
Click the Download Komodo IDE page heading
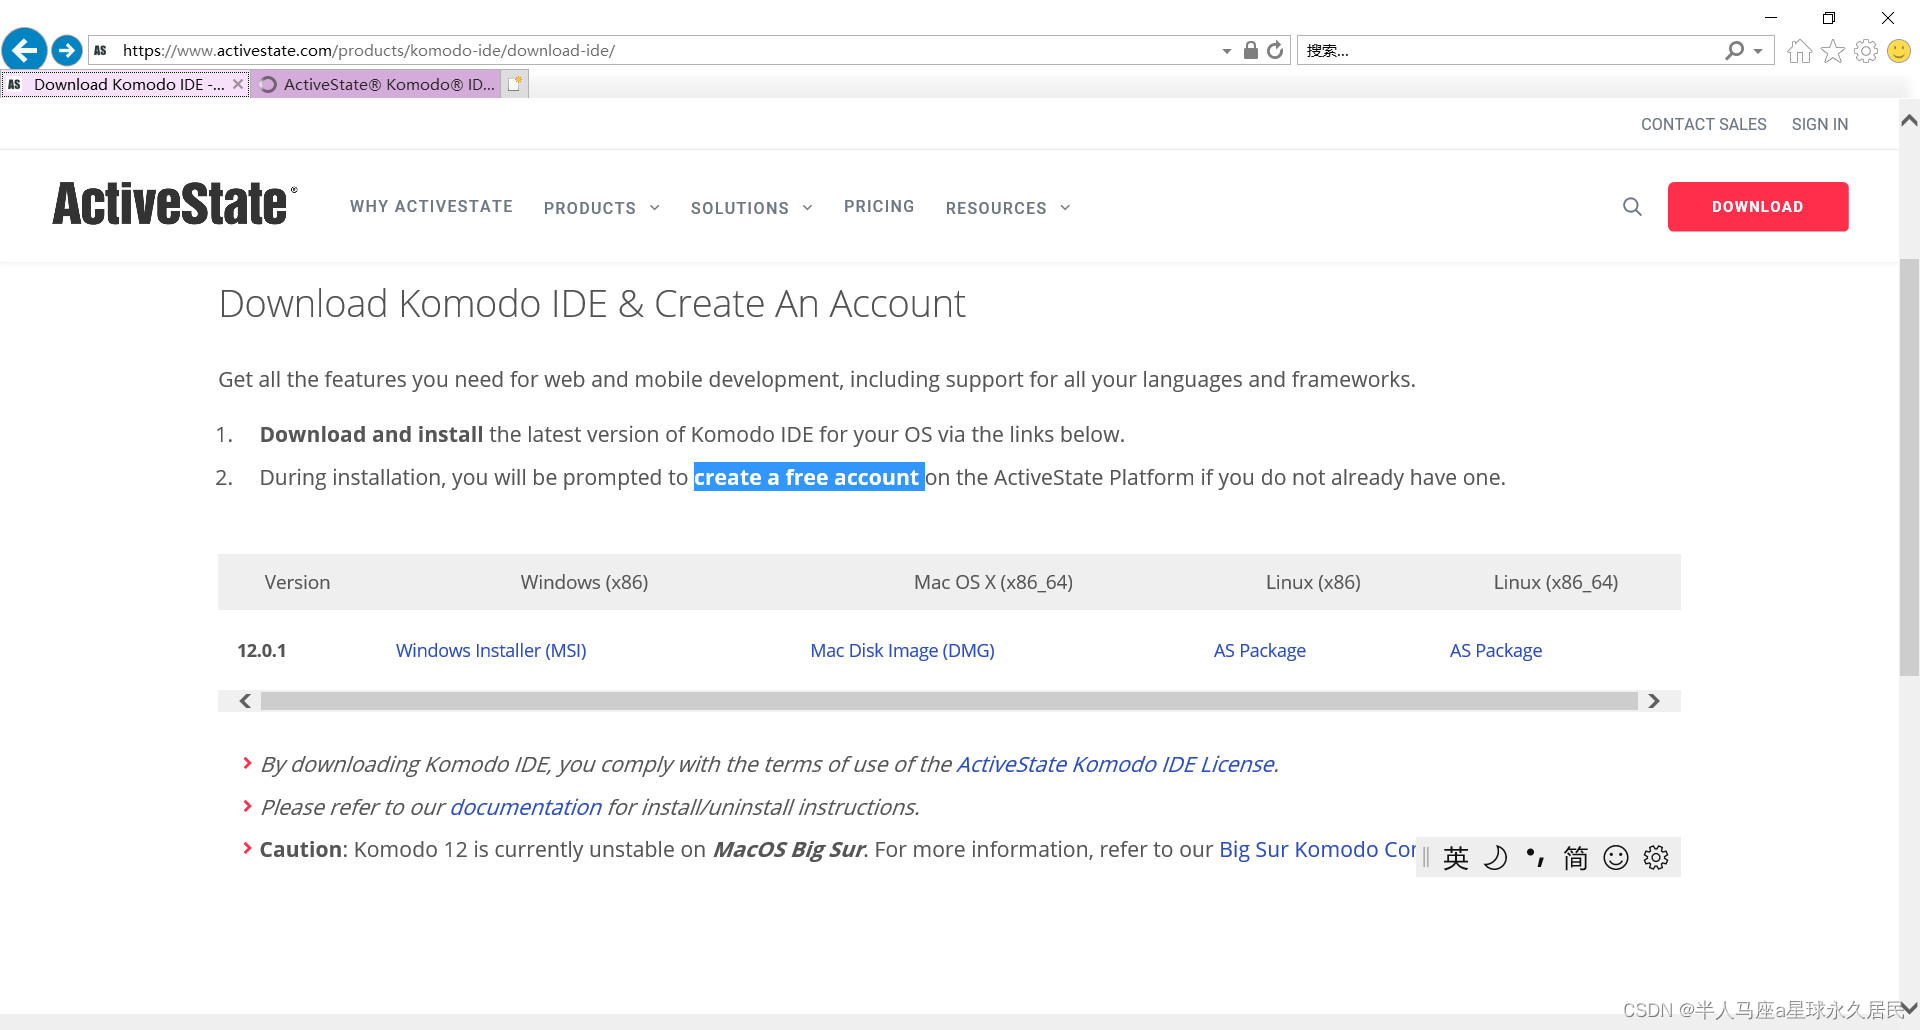592,304
